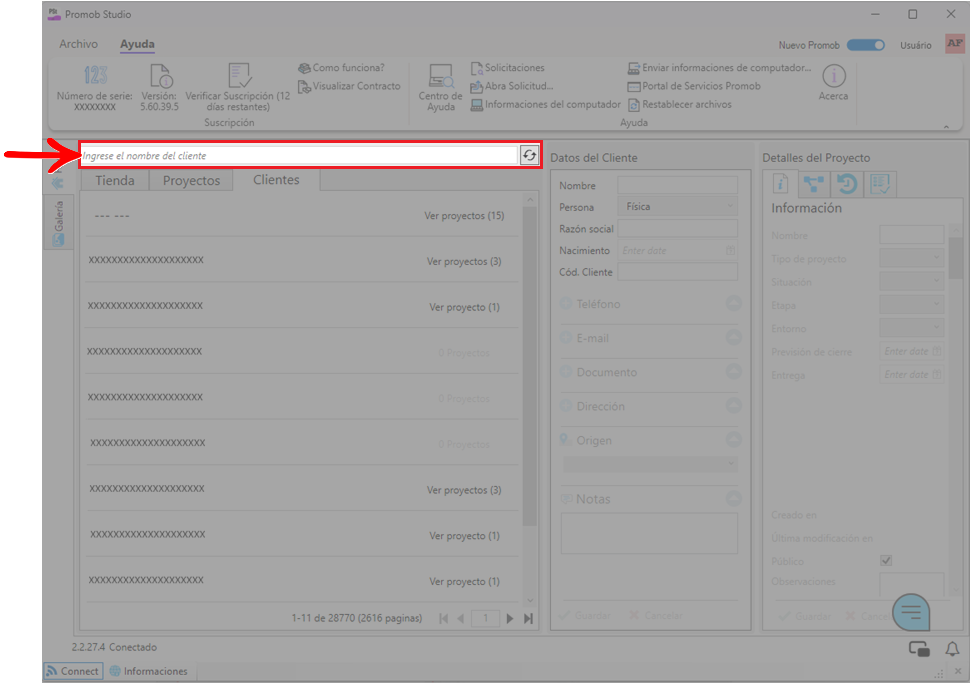
Task: Click the client list scrollbar
Action: [x=529, y=366]
